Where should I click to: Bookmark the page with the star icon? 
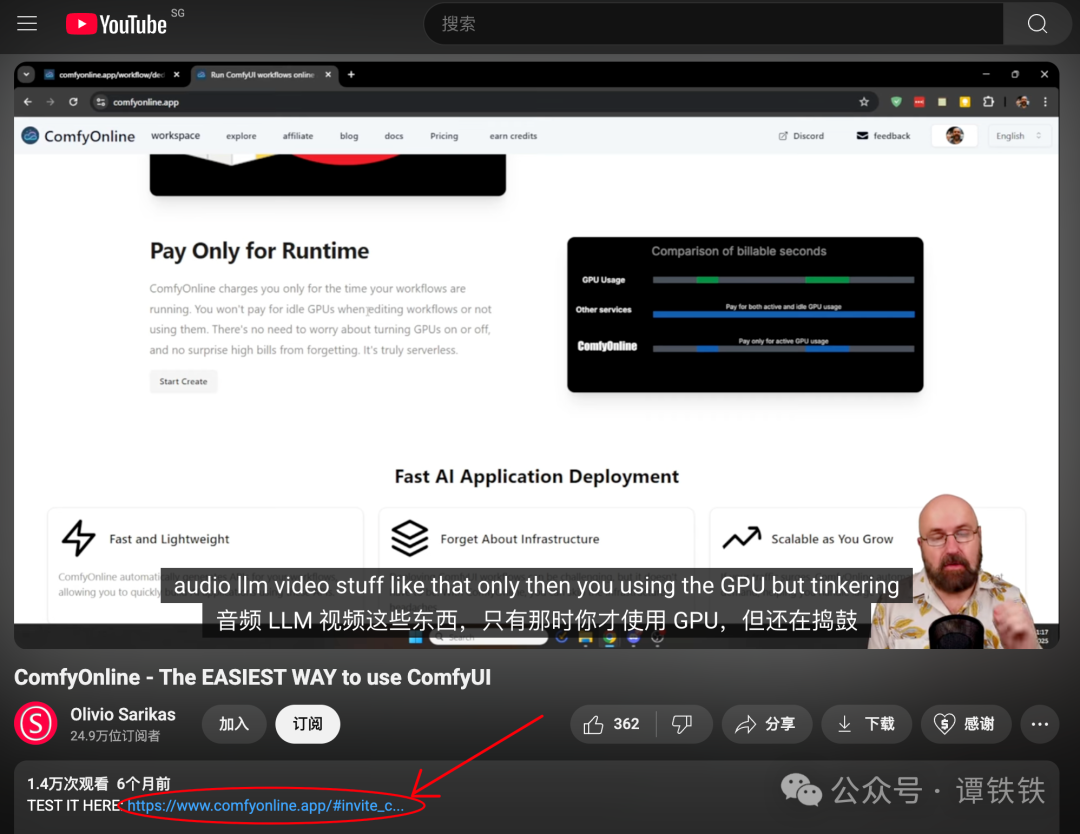[x=864, y=102]
